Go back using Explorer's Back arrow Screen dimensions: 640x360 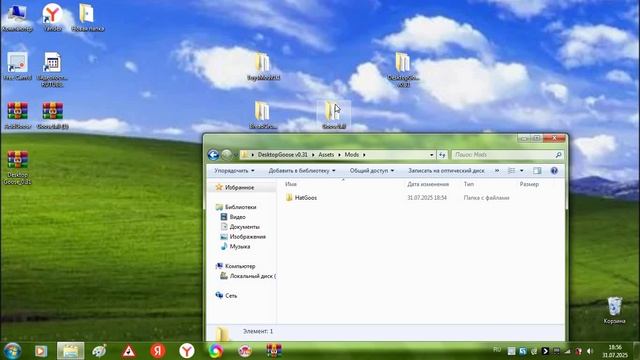213,155
